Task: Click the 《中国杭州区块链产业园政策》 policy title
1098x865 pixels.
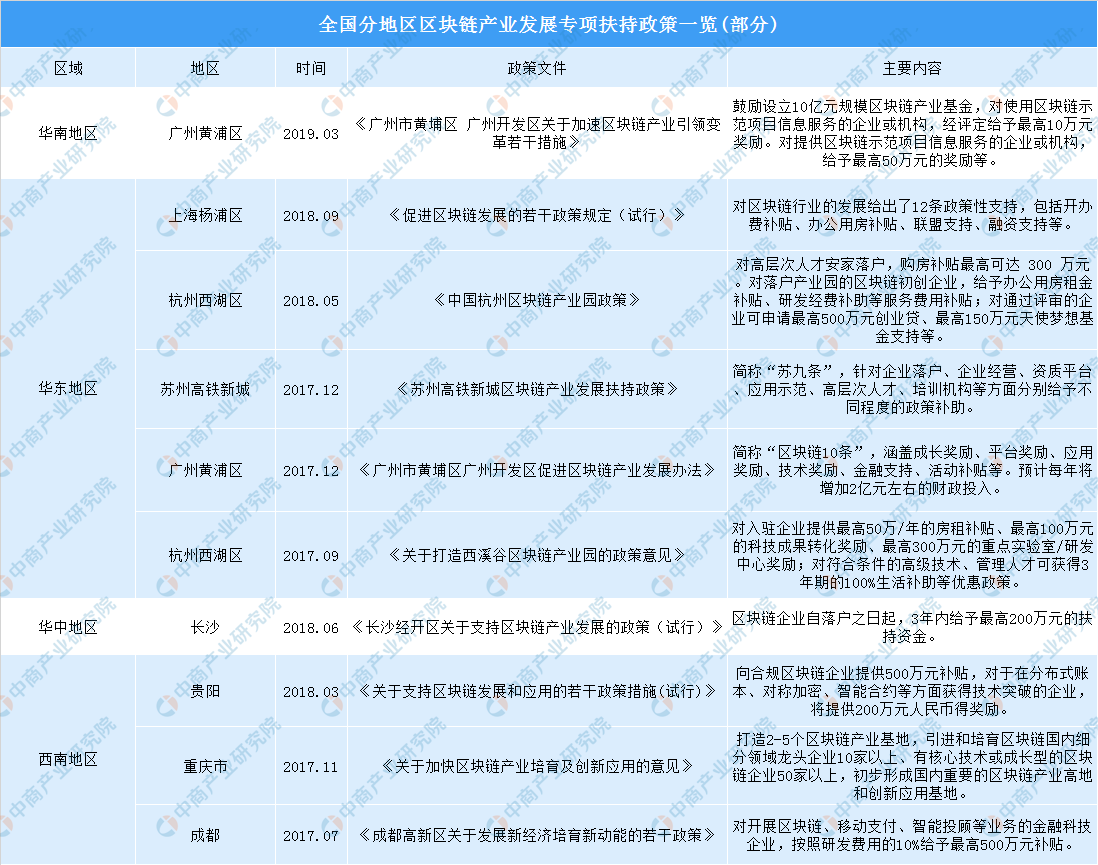Action: point(537,299)
